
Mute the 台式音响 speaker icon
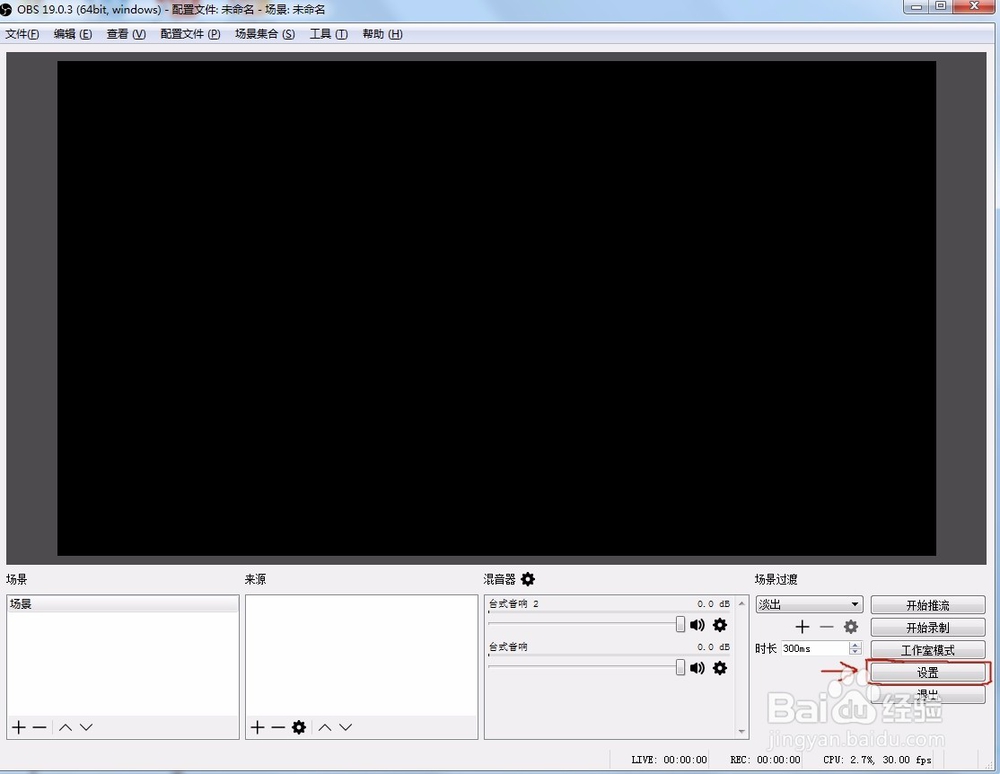(x=697, y=668)
